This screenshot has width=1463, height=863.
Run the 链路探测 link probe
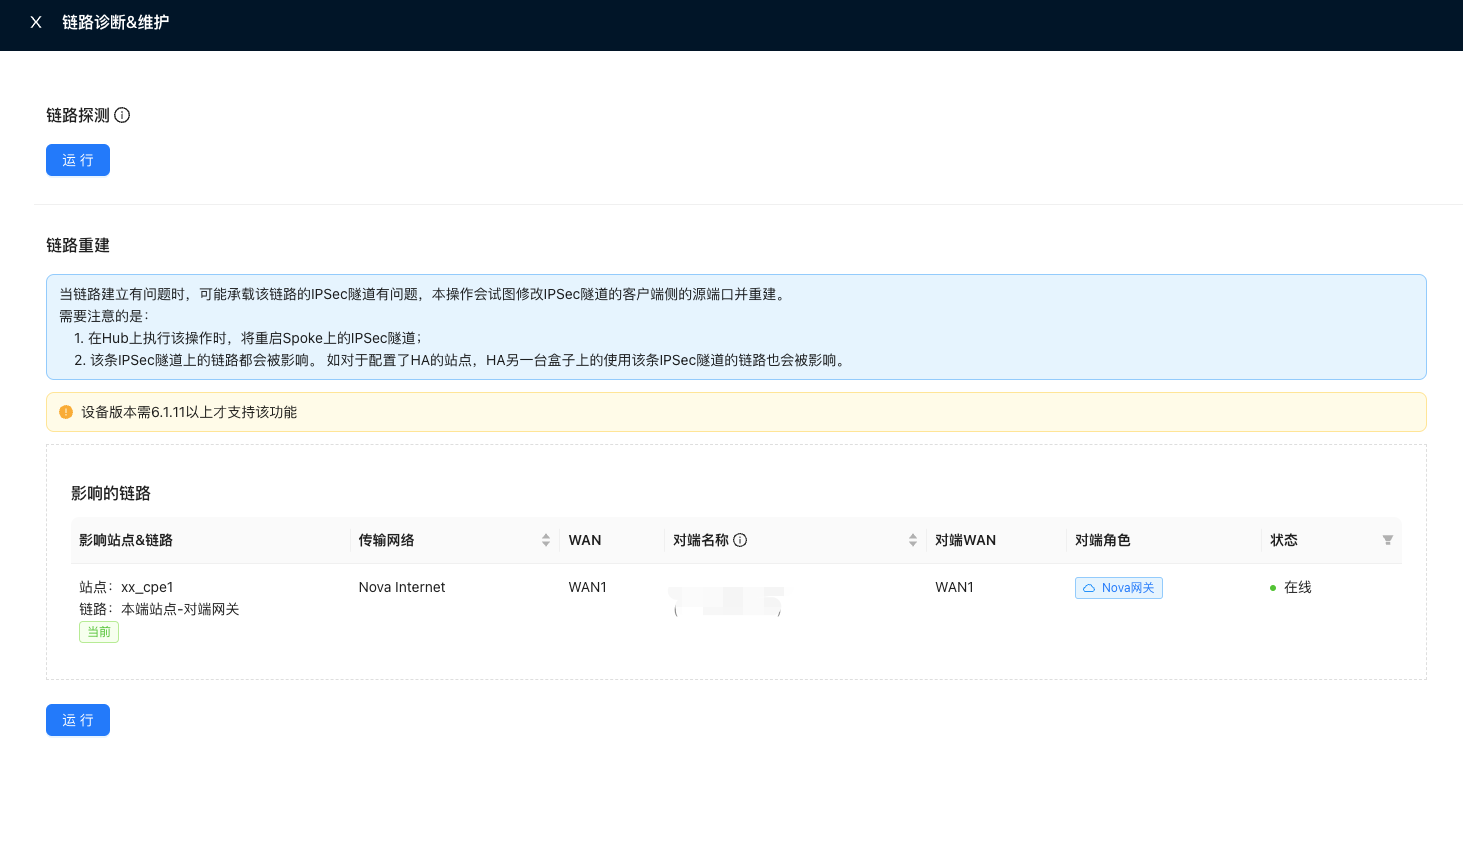(x=78, y=160)
